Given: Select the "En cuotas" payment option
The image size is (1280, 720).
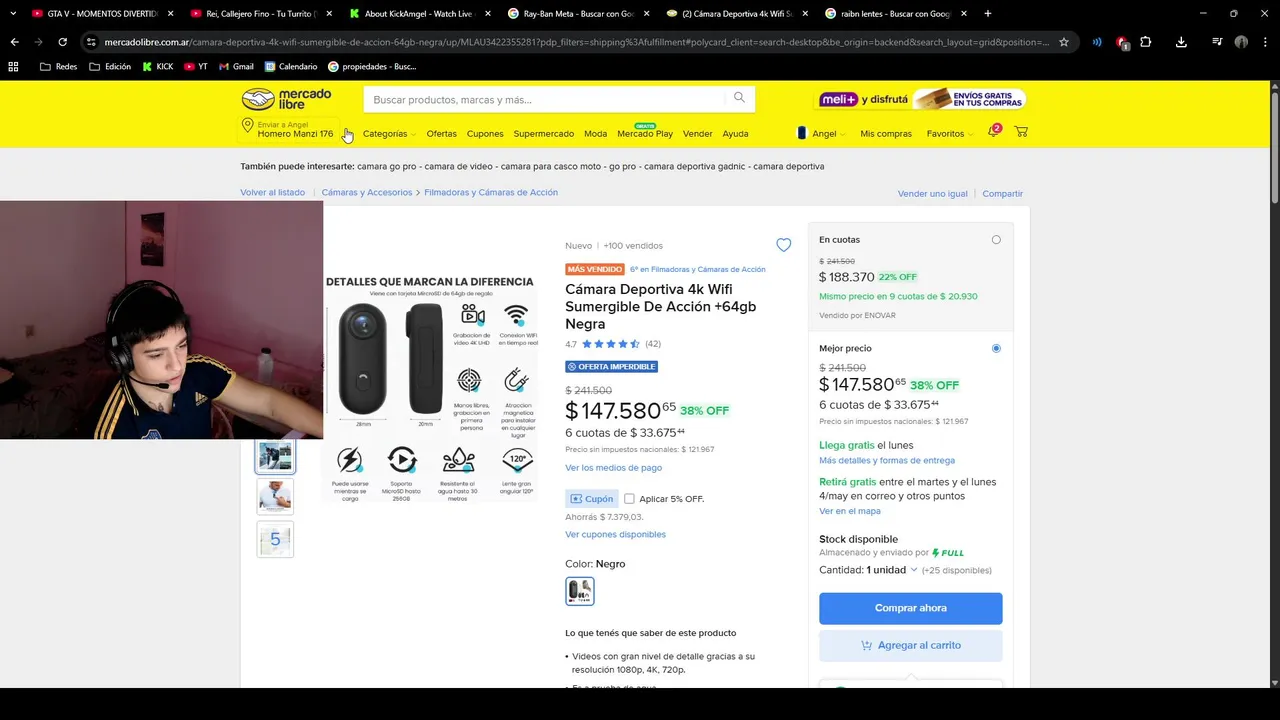Looking at the screenshot, I should (996, 240).
